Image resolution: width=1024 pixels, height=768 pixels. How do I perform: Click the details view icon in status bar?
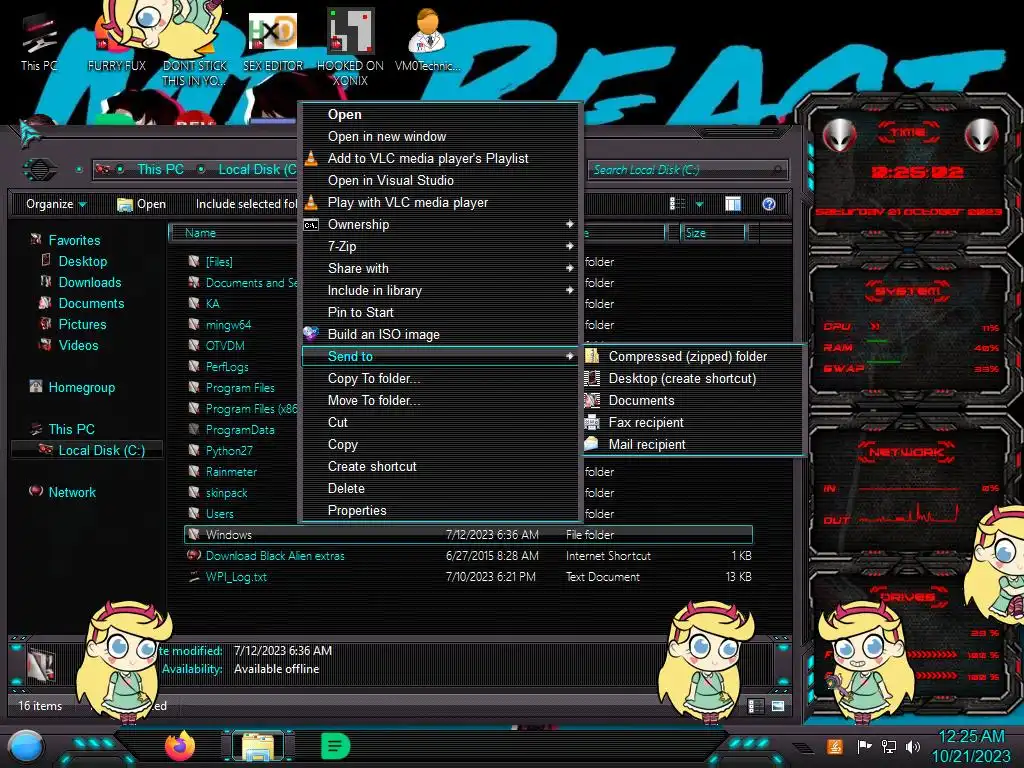coord(756,706)
